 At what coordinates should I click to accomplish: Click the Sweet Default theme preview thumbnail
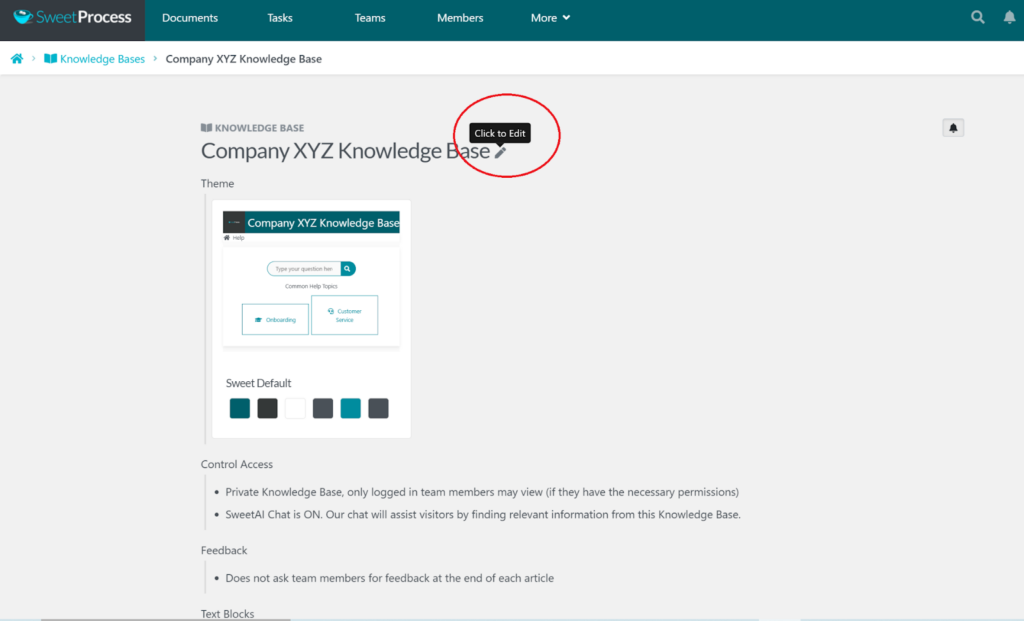tap(311, 279)
